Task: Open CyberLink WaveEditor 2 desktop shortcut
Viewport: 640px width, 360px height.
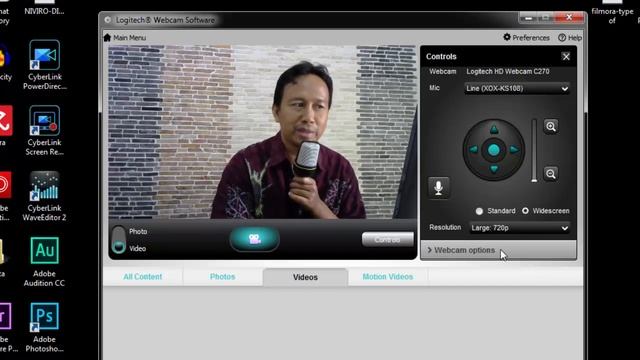Action: (x=44, y=196)
